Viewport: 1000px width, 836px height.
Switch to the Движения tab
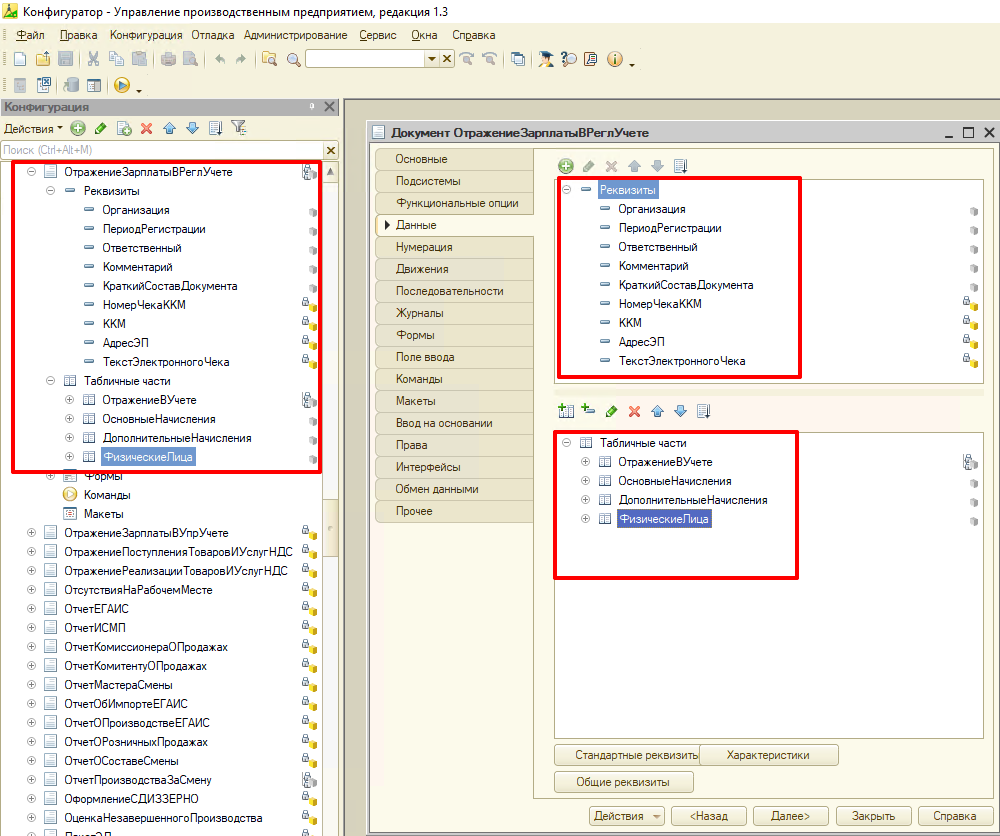[x=422, y=269]
